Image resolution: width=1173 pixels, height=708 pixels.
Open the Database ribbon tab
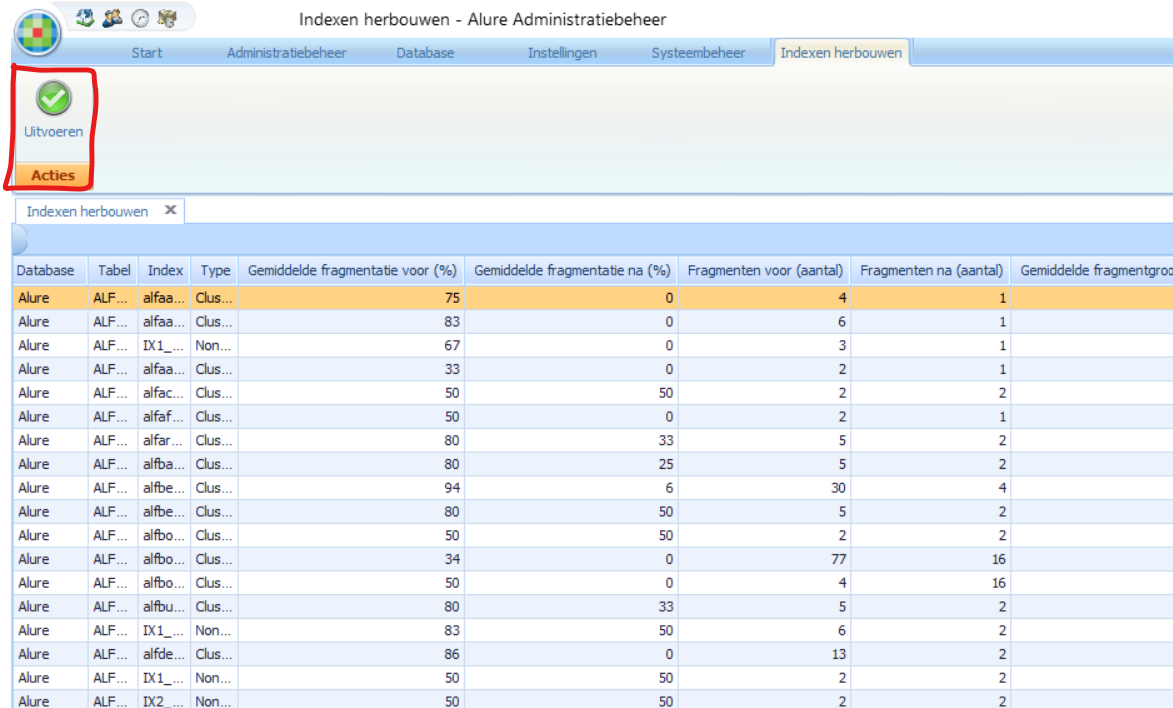pos(425,53)
